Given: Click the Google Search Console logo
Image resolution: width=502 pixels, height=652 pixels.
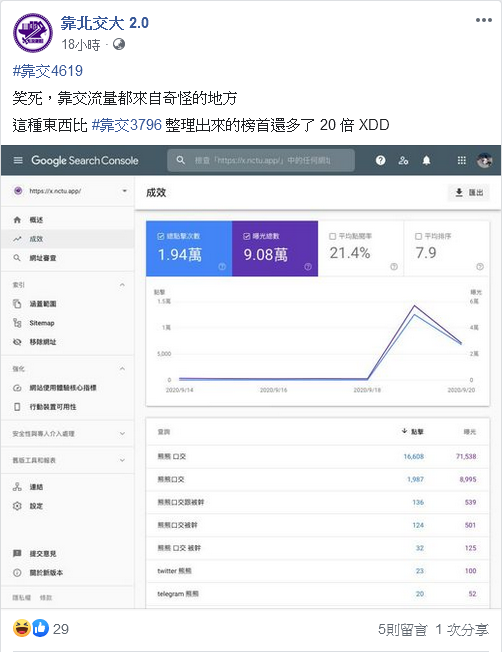Looking at the screenshot, I should (x=84, y=161).
